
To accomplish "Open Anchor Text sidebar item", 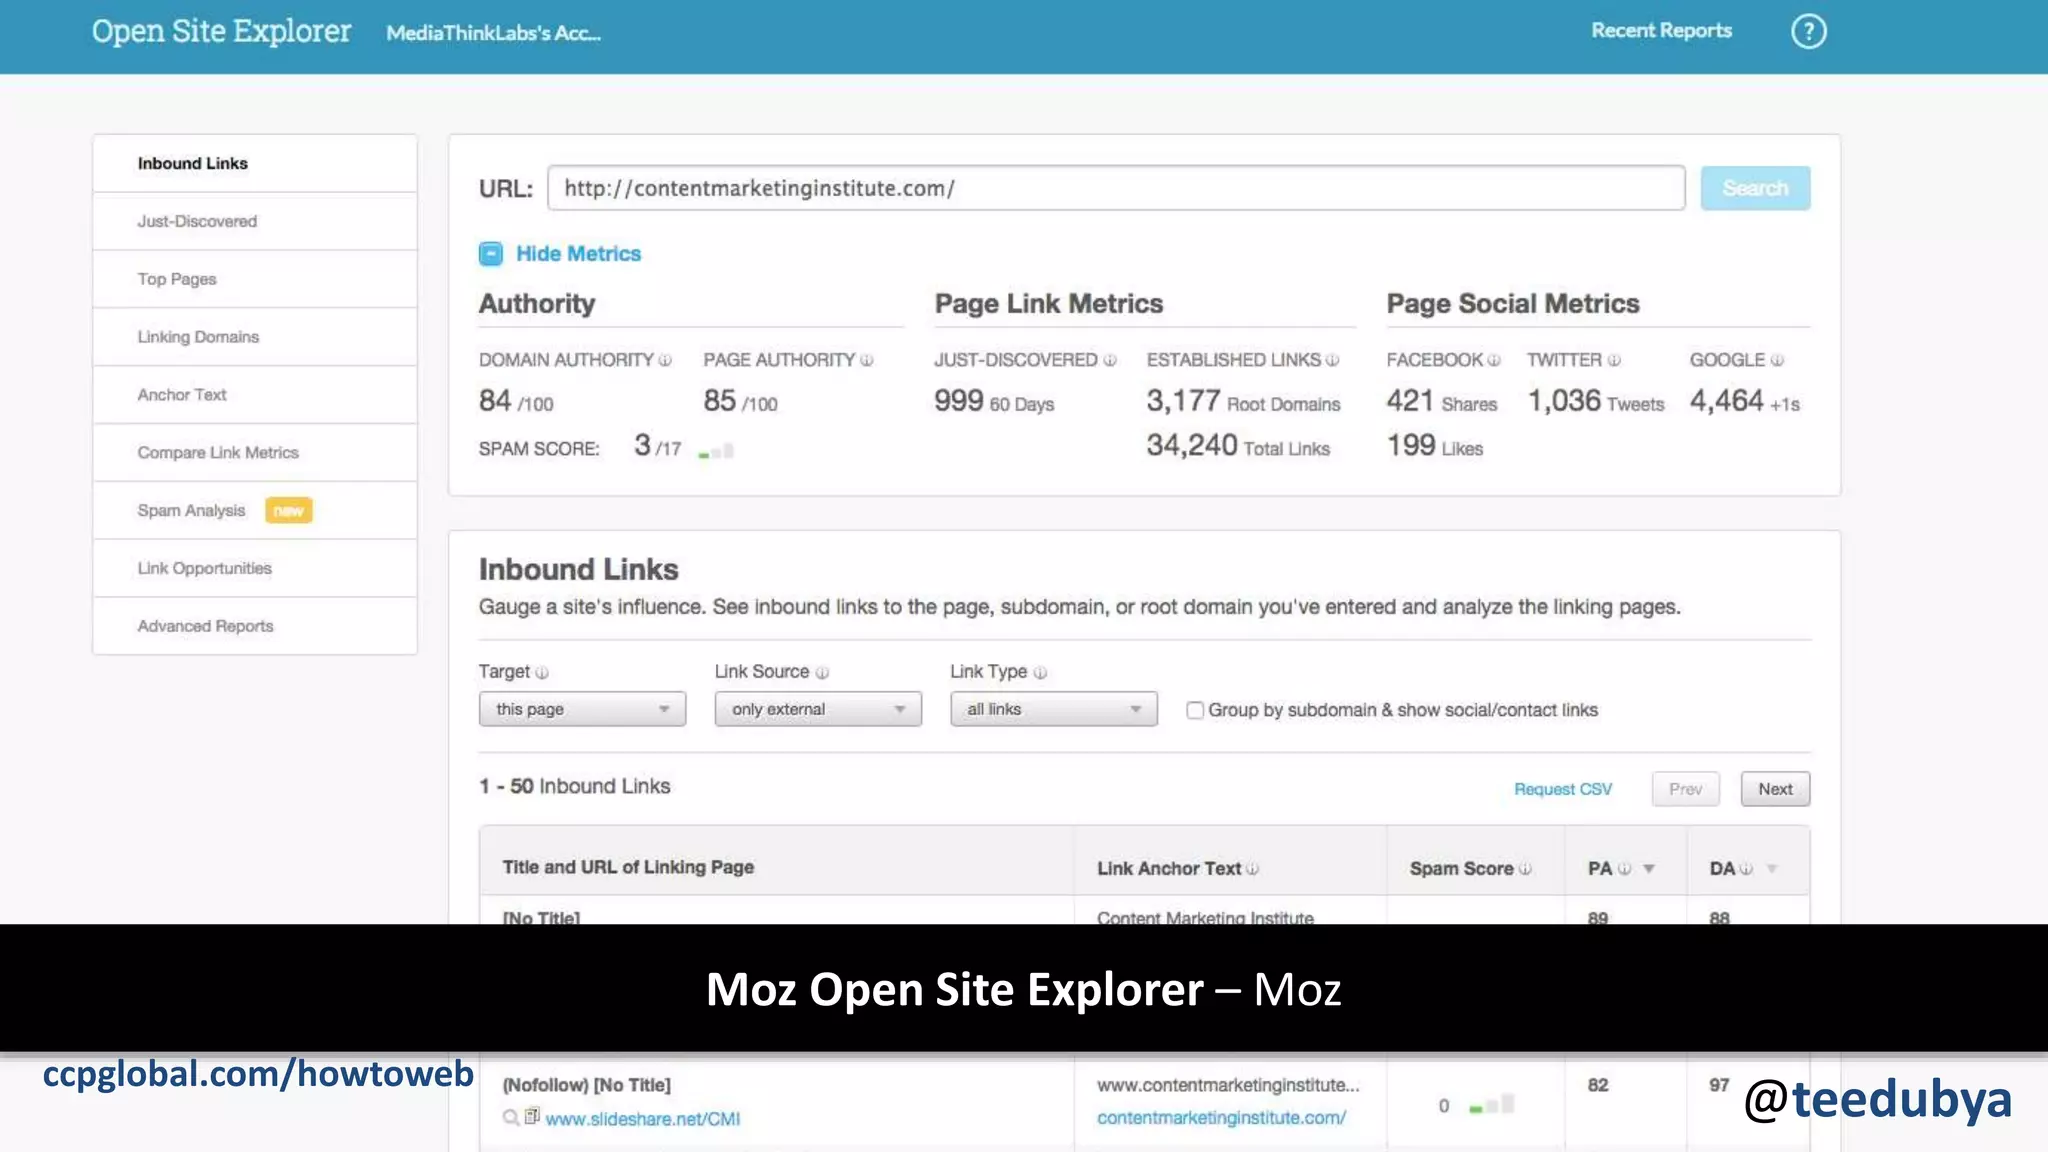I will pyautogui.click(x=255, y=395).
